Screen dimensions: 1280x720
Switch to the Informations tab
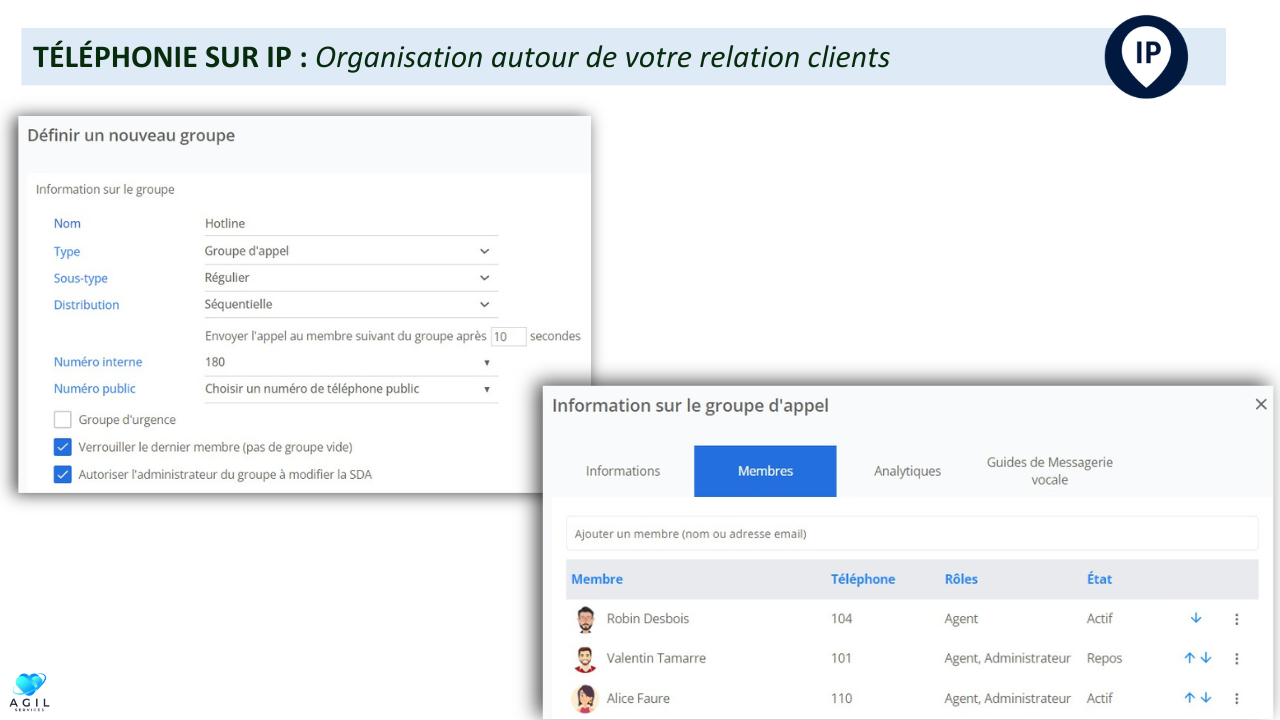click(623, 471)
